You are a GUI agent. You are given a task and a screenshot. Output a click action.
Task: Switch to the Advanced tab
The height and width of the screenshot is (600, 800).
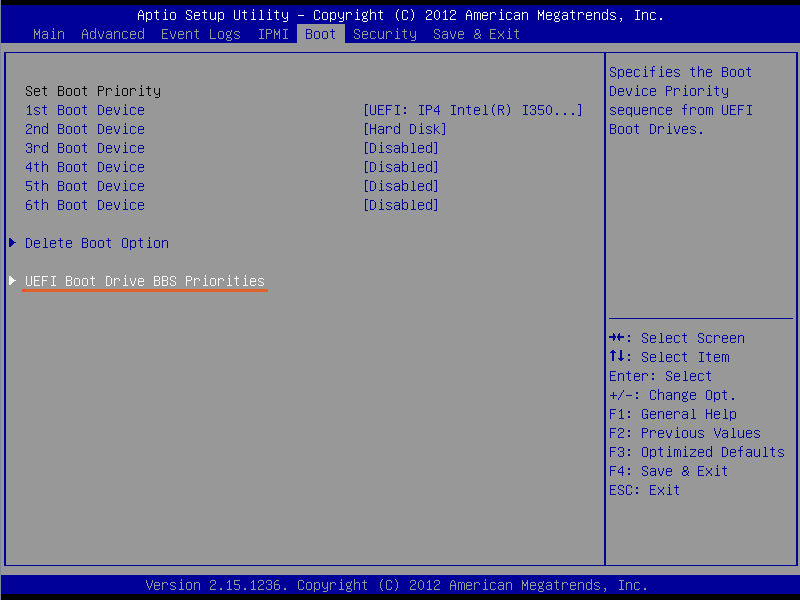click(x=112, y=34)
